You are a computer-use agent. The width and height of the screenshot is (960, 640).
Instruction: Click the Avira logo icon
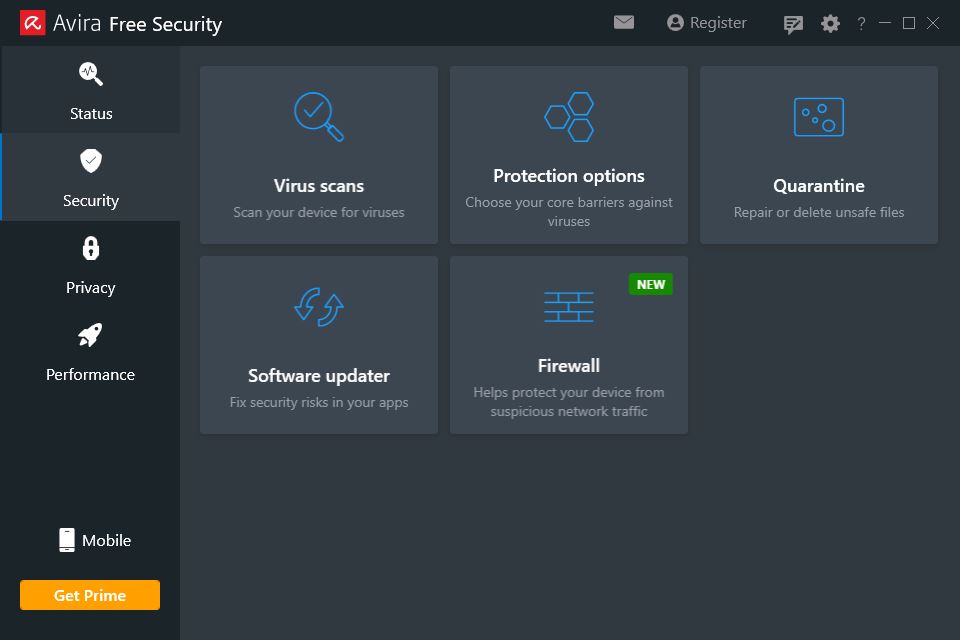(32, 23)
